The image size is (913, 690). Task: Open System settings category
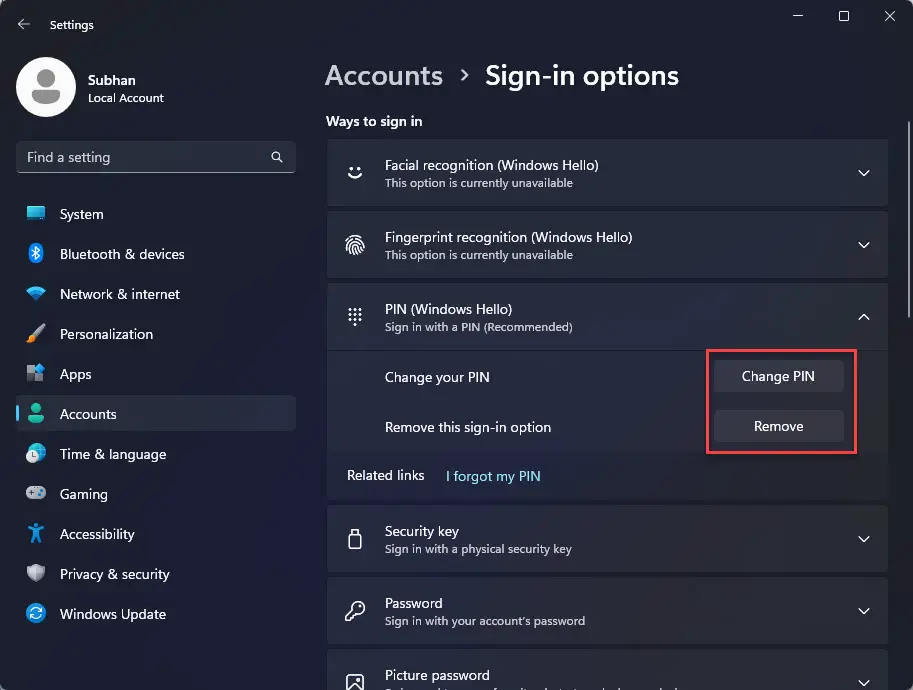(x=156, y=214)
